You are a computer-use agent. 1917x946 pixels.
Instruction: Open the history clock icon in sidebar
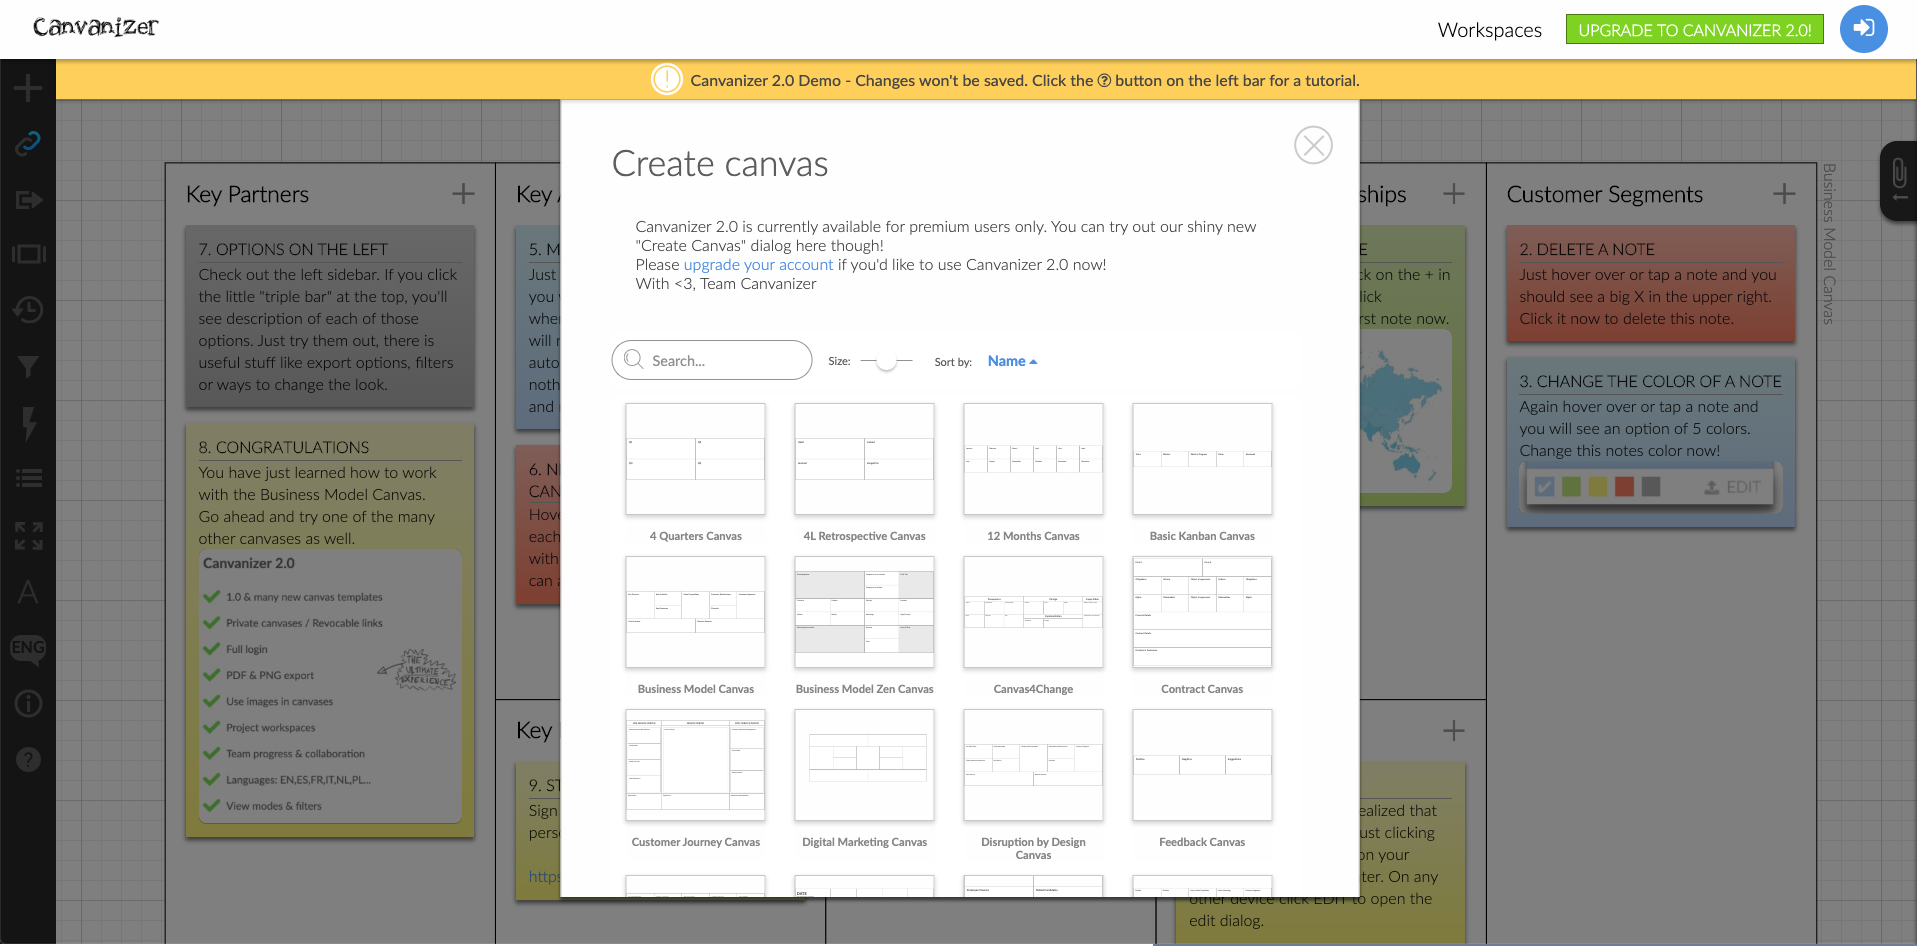[28, 310]
